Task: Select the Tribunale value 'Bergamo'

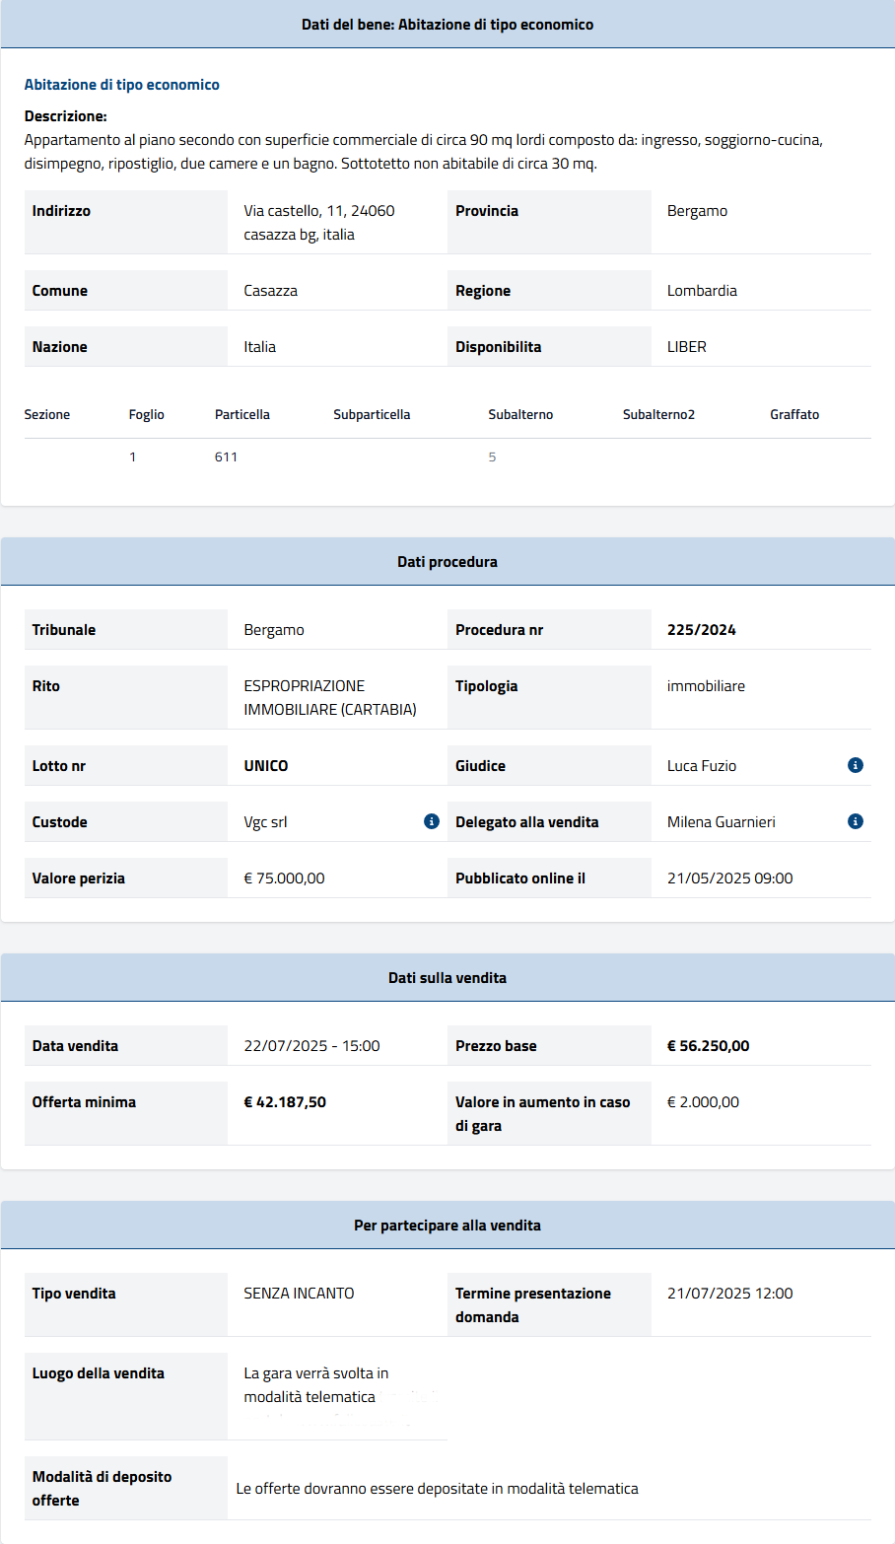Action: (274, 630)
